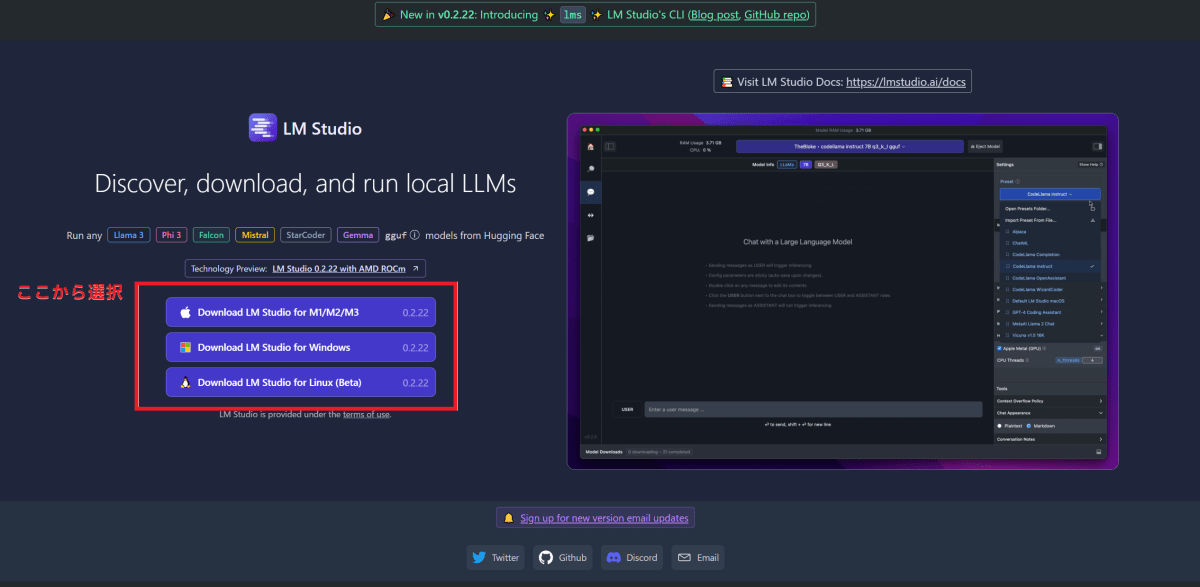Toggle left sidebar panel icon in app preview

[x=610, y=146]
